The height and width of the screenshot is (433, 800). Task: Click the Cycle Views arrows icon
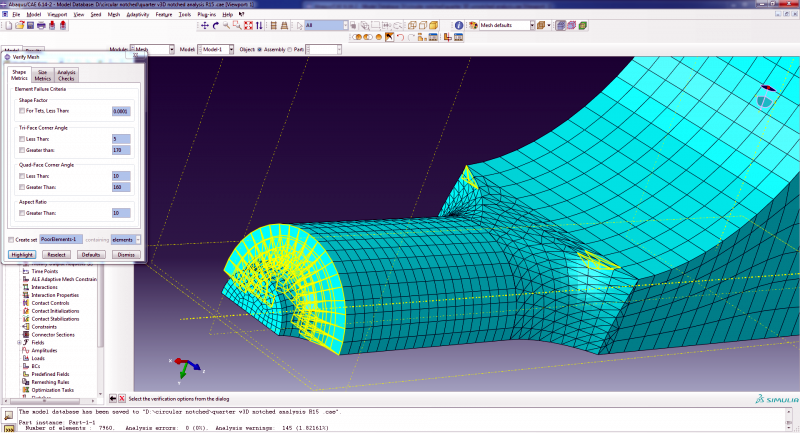(x=259, y=26)
